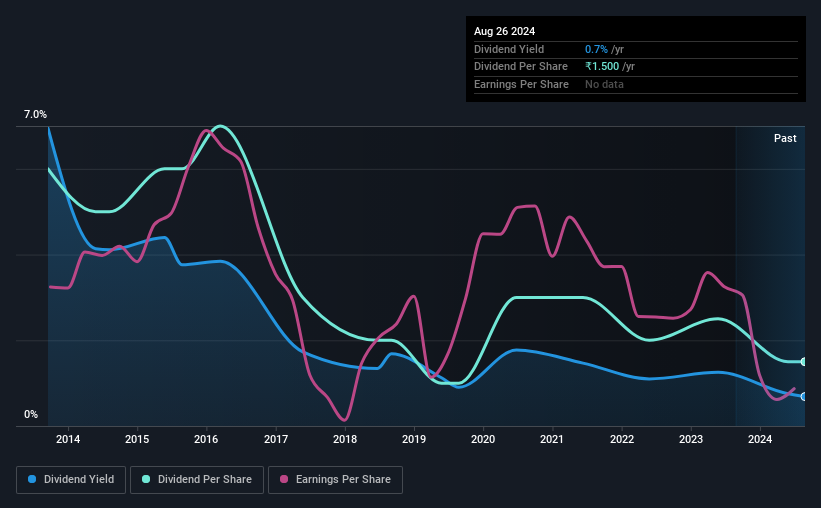This screenshot has width=821, height=508.
Task: Click the '0.7% /yr' Dividend Yield value
Action: click(604, 49)
